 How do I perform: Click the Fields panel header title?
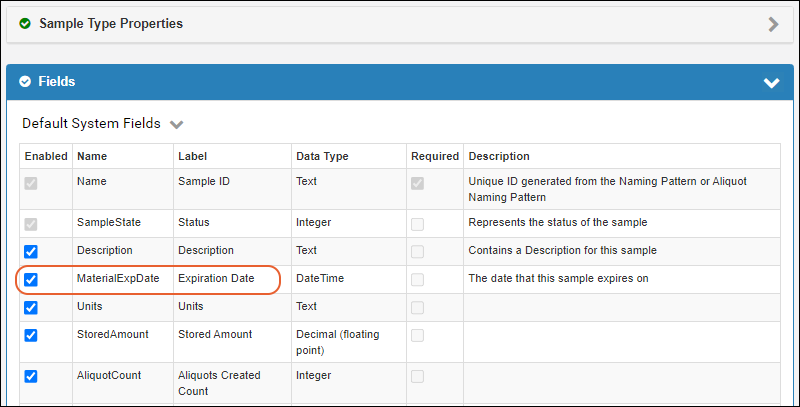click(x=57, y=82)
